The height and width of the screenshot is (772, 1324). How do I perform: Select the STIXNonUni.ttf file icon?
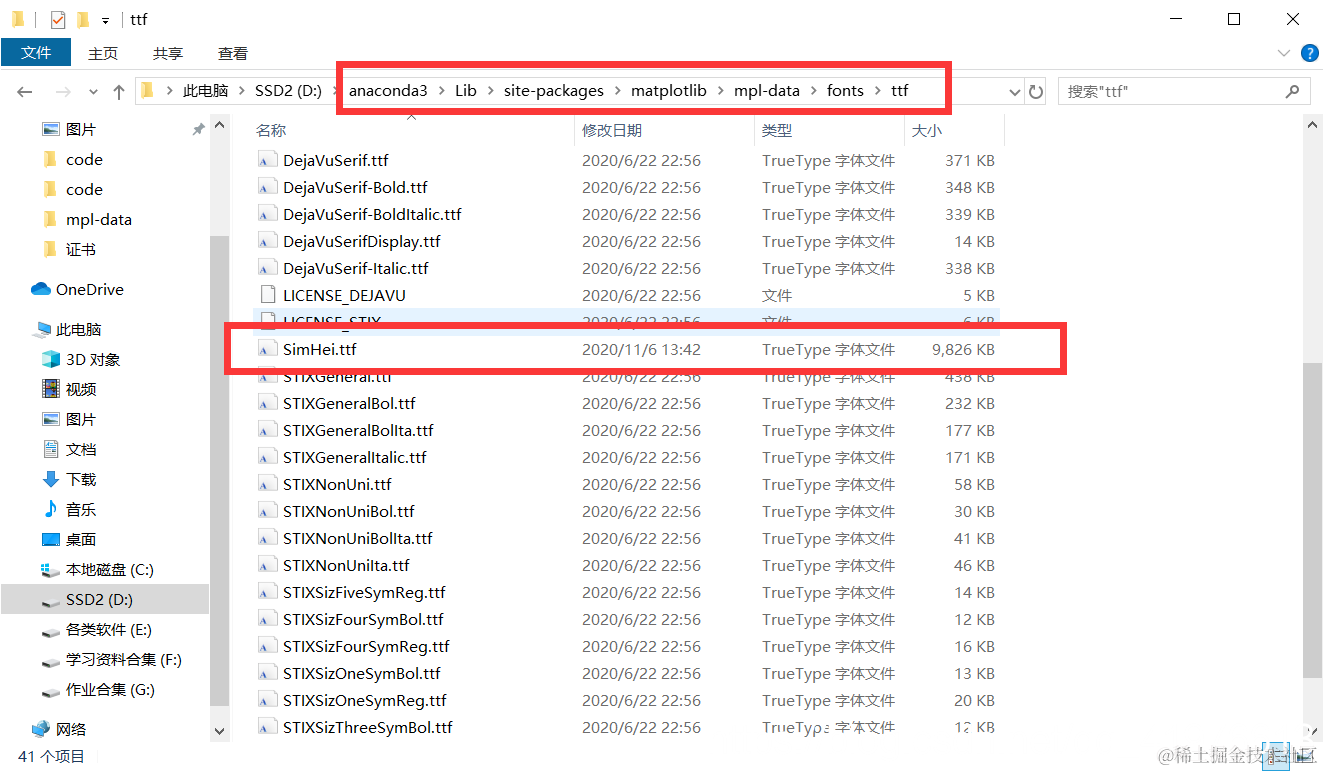pyautogui.click(x=266, y=484)
